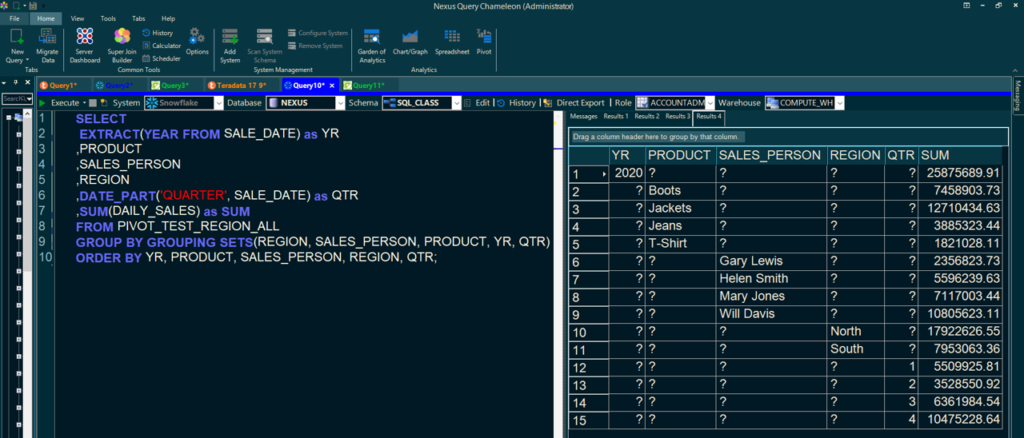This screenshot has width=1024, height=438.
Task: Click the SALES_PERSON column header
Action: [x=770, y=155]
